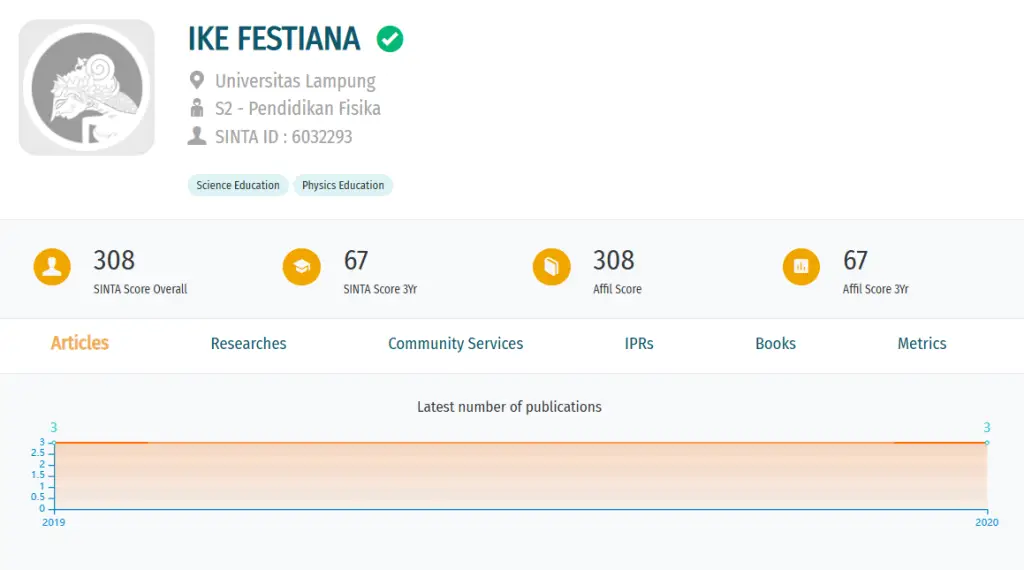Click the green verified checkmark badge
The width and height of the screenshot is (1024, 570).
coord(390,39)
